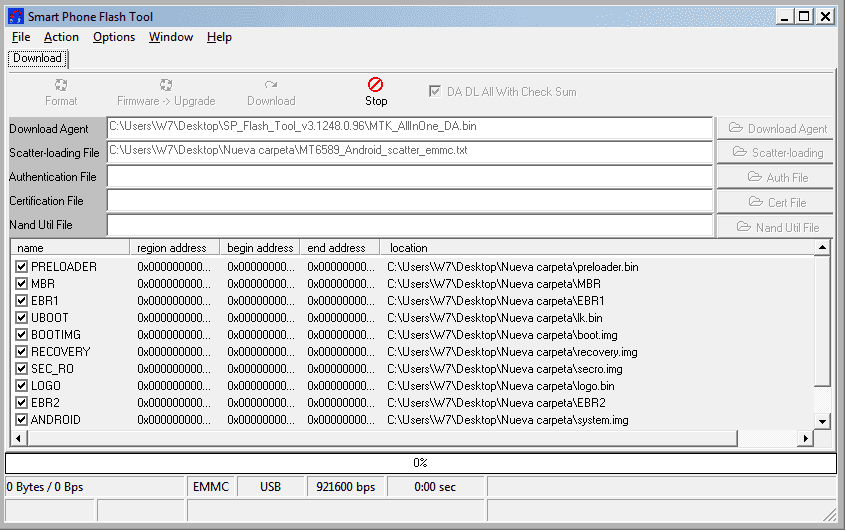Click the Download Agent path field
This screenshot has height=532, width=847.
pos(409,128)
